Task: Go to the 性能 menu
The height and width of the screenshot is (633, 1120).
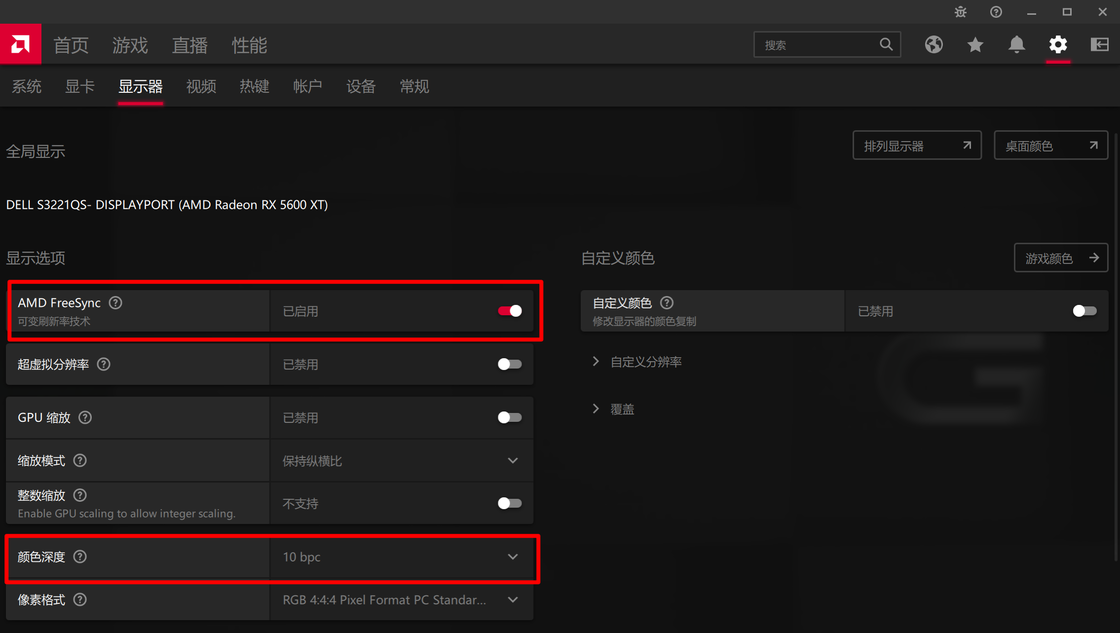Action: pyautogui.click(x=249, y=45)
